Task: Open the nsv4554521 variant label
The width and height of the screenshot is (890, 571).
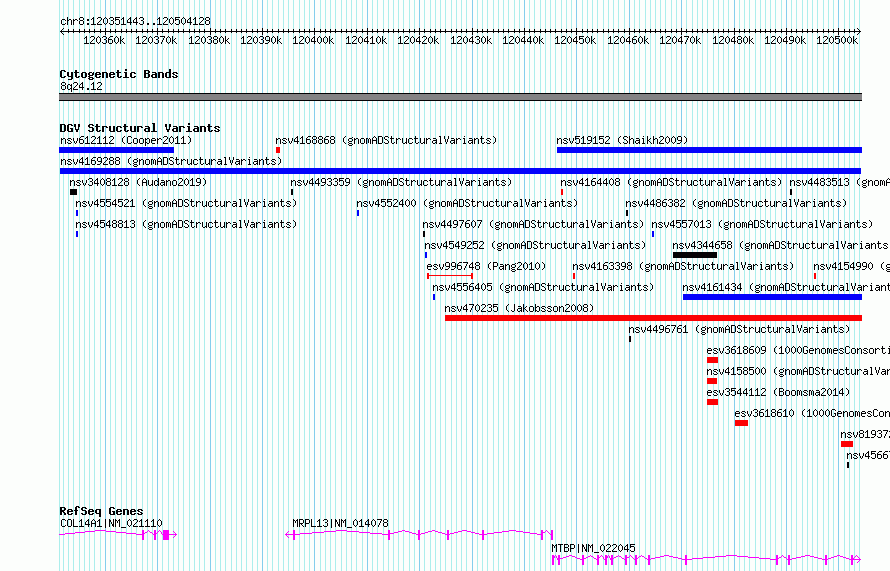Action: [186, 203]
